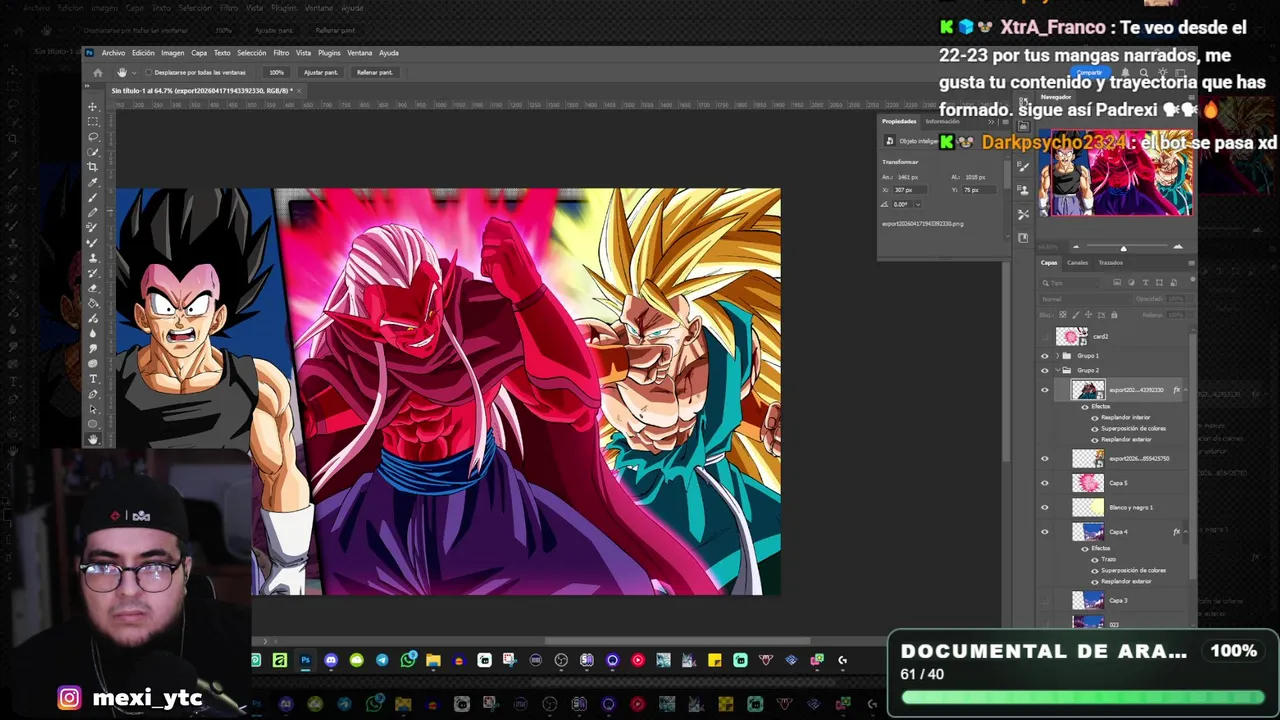Filter layers by adjustment layer icon
The width and height of the screenshot is (1280, 720).
pyautogui.click(x=1131, y=283)
